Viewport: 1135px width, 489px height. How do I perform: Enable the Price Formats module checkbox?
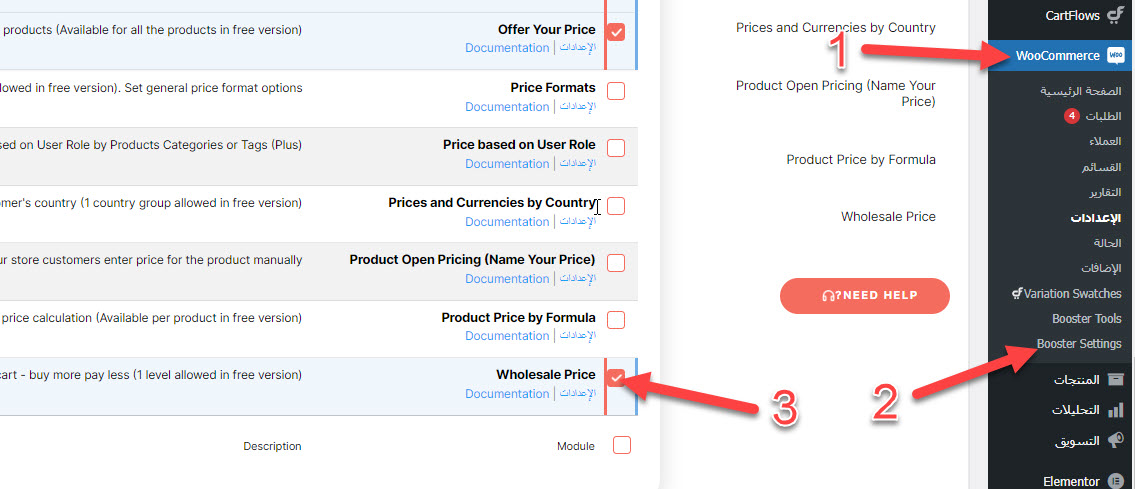tap(616, 91)
